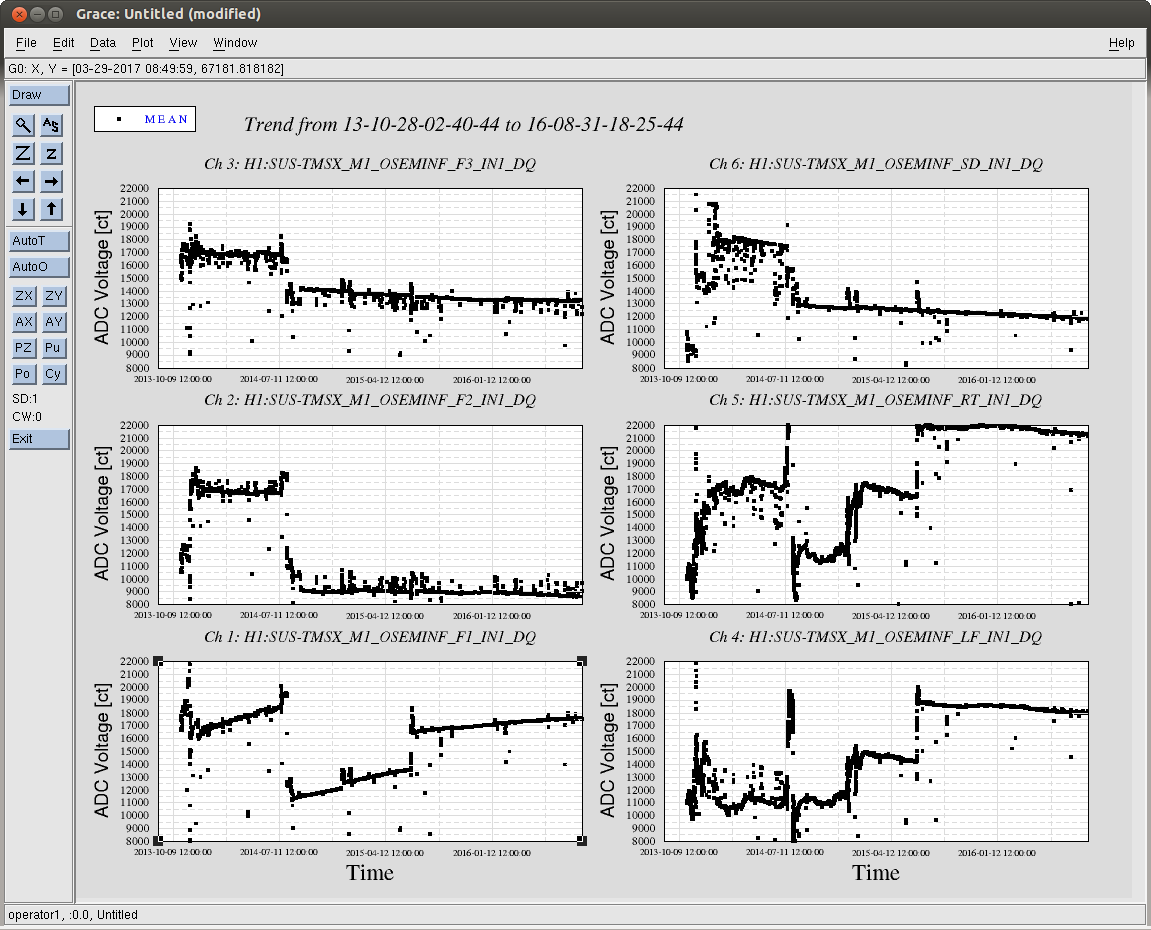Click the autoscale AS icon

pos(52,125)
